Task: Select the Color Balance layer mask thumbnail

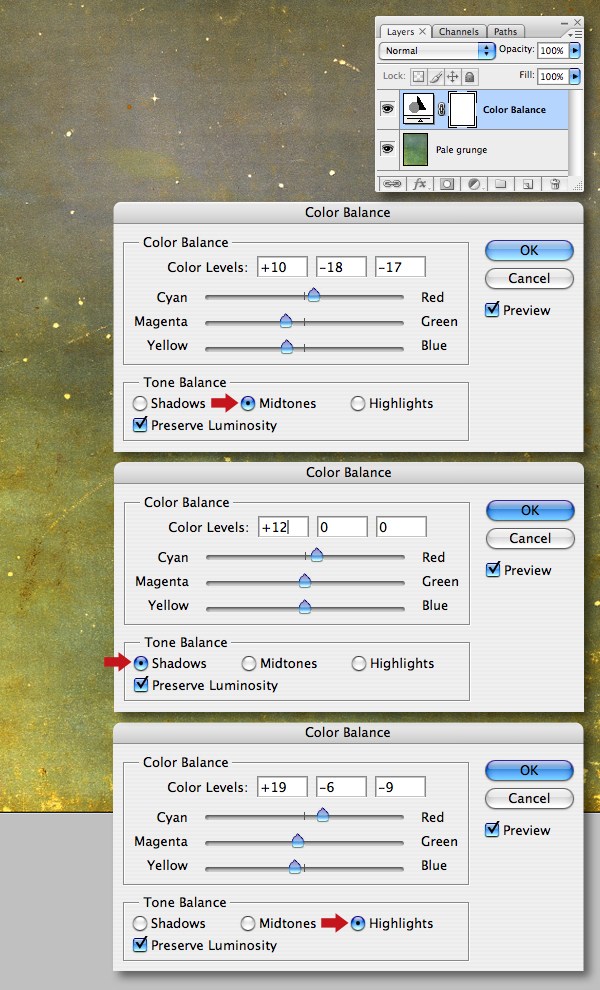Action: click(x=462, y=109)
